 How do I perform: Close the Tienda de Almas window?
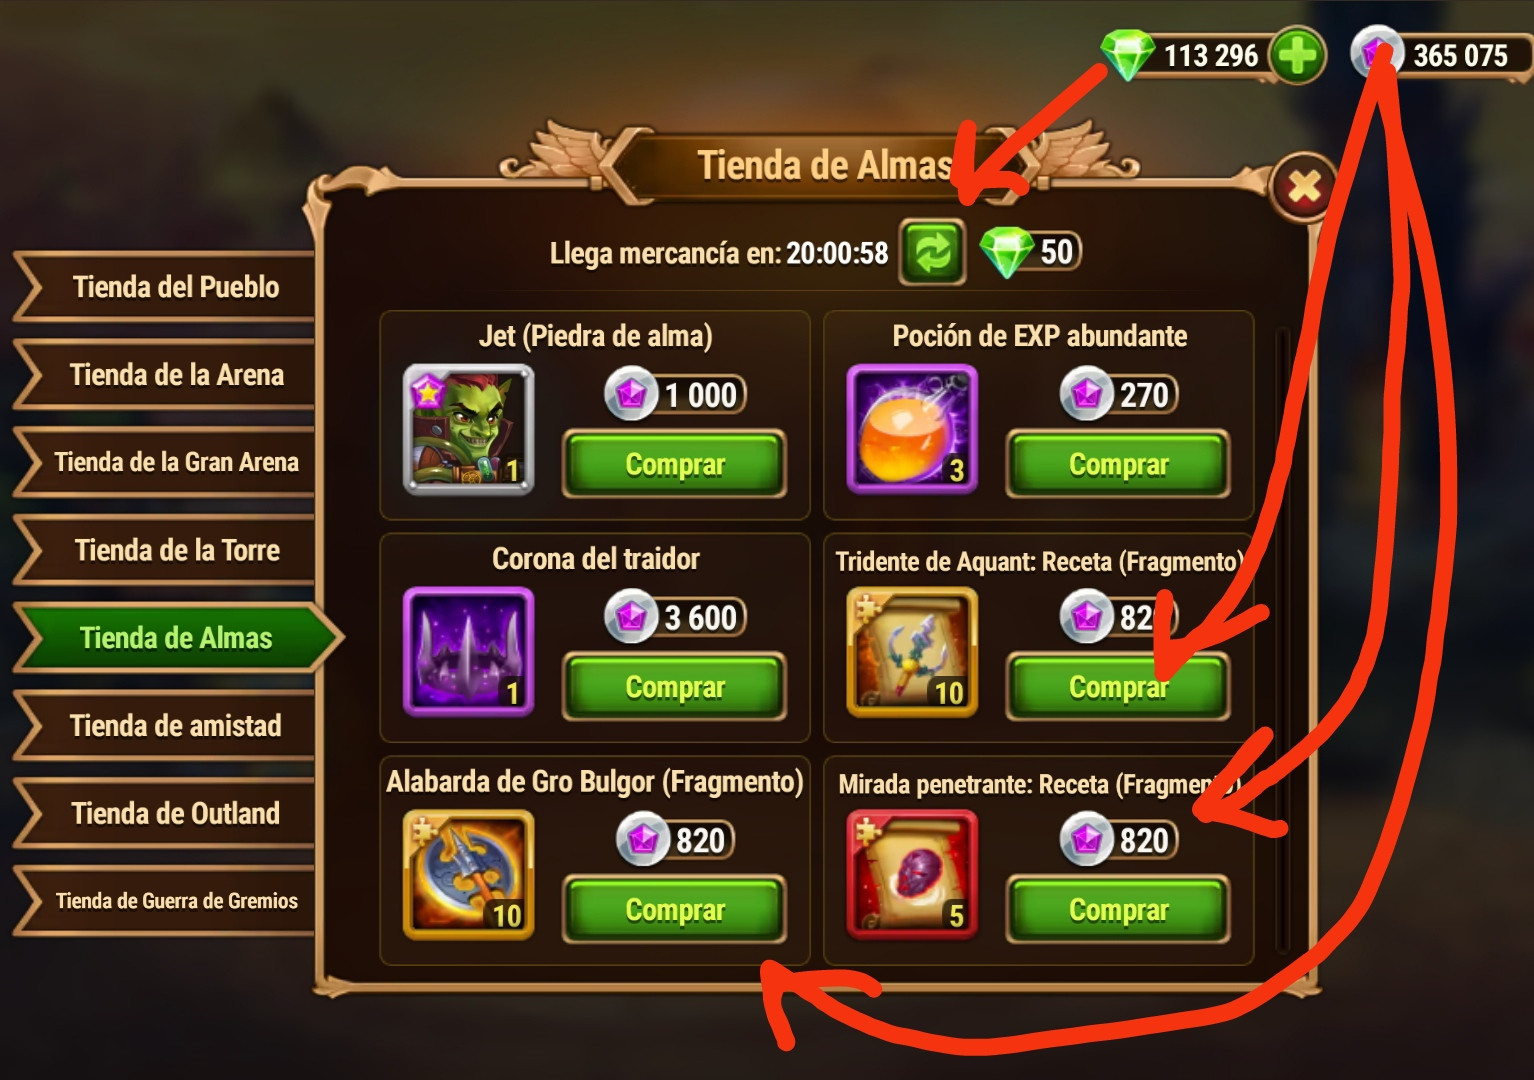click(1304, 187)
